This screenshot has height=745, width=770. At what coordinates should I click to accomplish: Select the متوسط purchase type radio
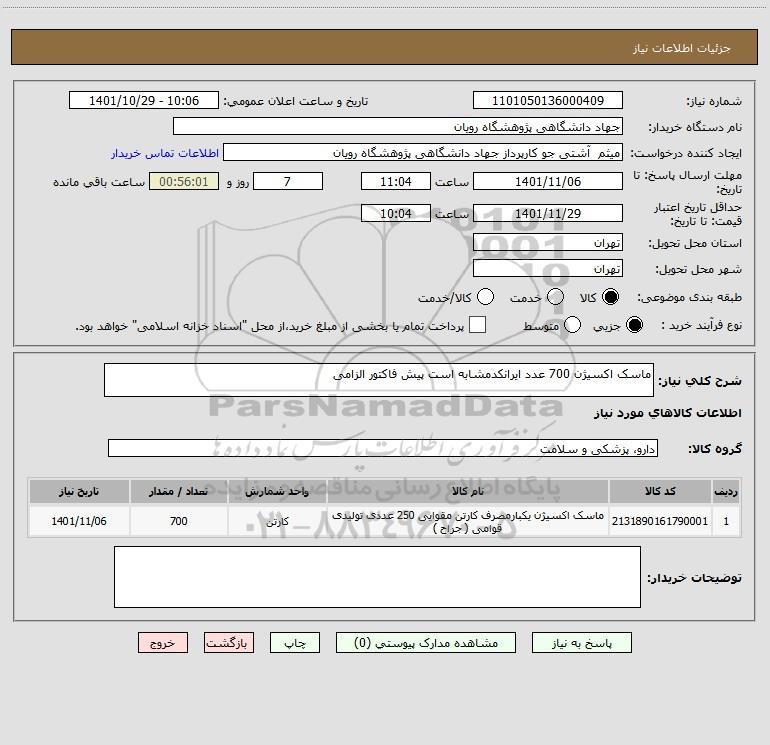[572, 325]
